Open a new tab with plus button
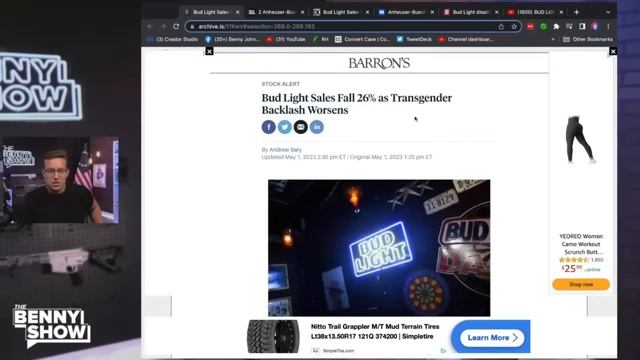The image size is (640, 360). 576,12
